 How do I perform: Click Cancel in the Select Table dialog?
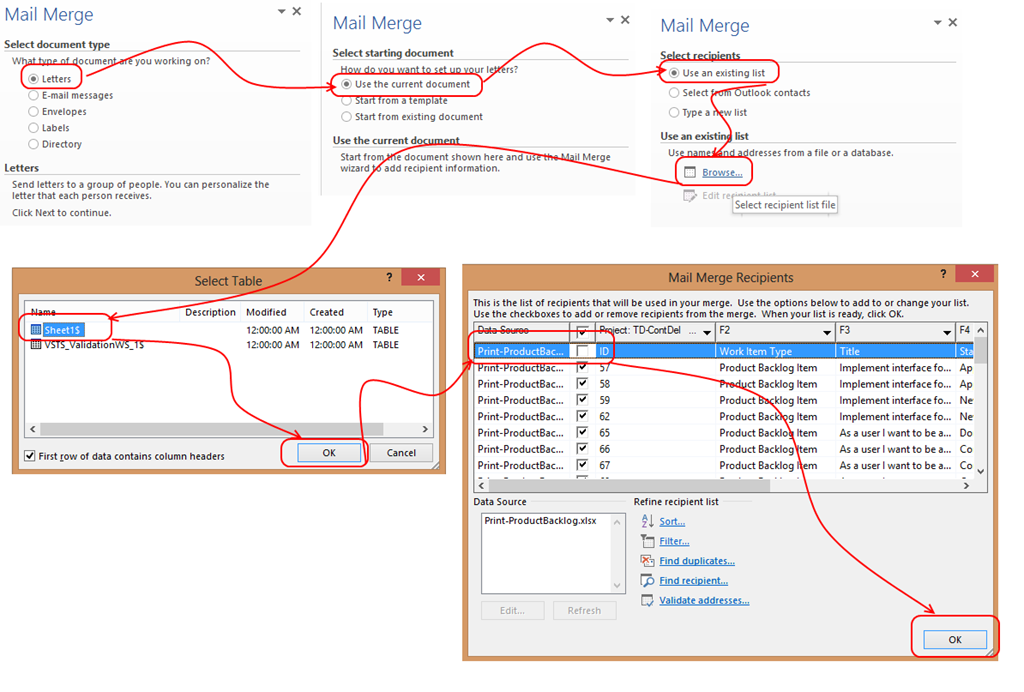[401, 453]
